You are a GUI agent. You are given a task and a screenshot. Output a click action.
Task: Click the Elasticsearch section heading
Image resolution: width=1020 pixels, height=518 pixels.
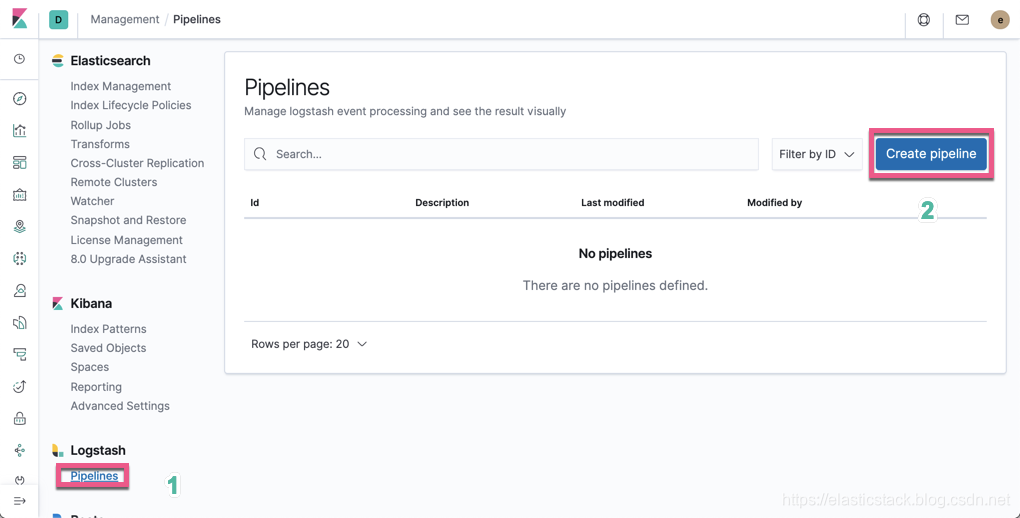[x=111, y=61]
